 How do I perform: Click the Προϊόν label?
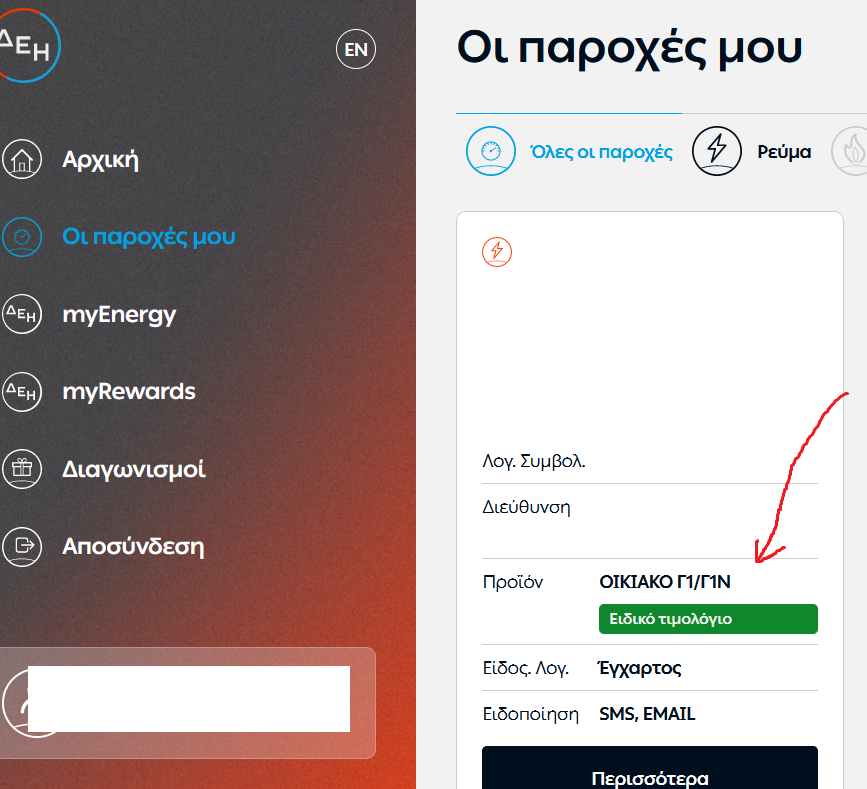tap(513, 582)
